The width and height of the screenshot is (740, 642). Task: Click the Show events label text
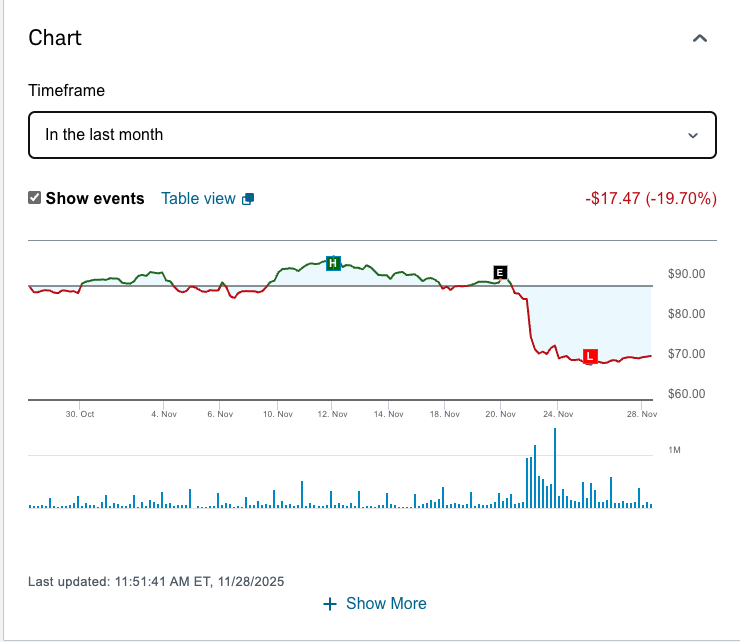(x=95, y=198)
